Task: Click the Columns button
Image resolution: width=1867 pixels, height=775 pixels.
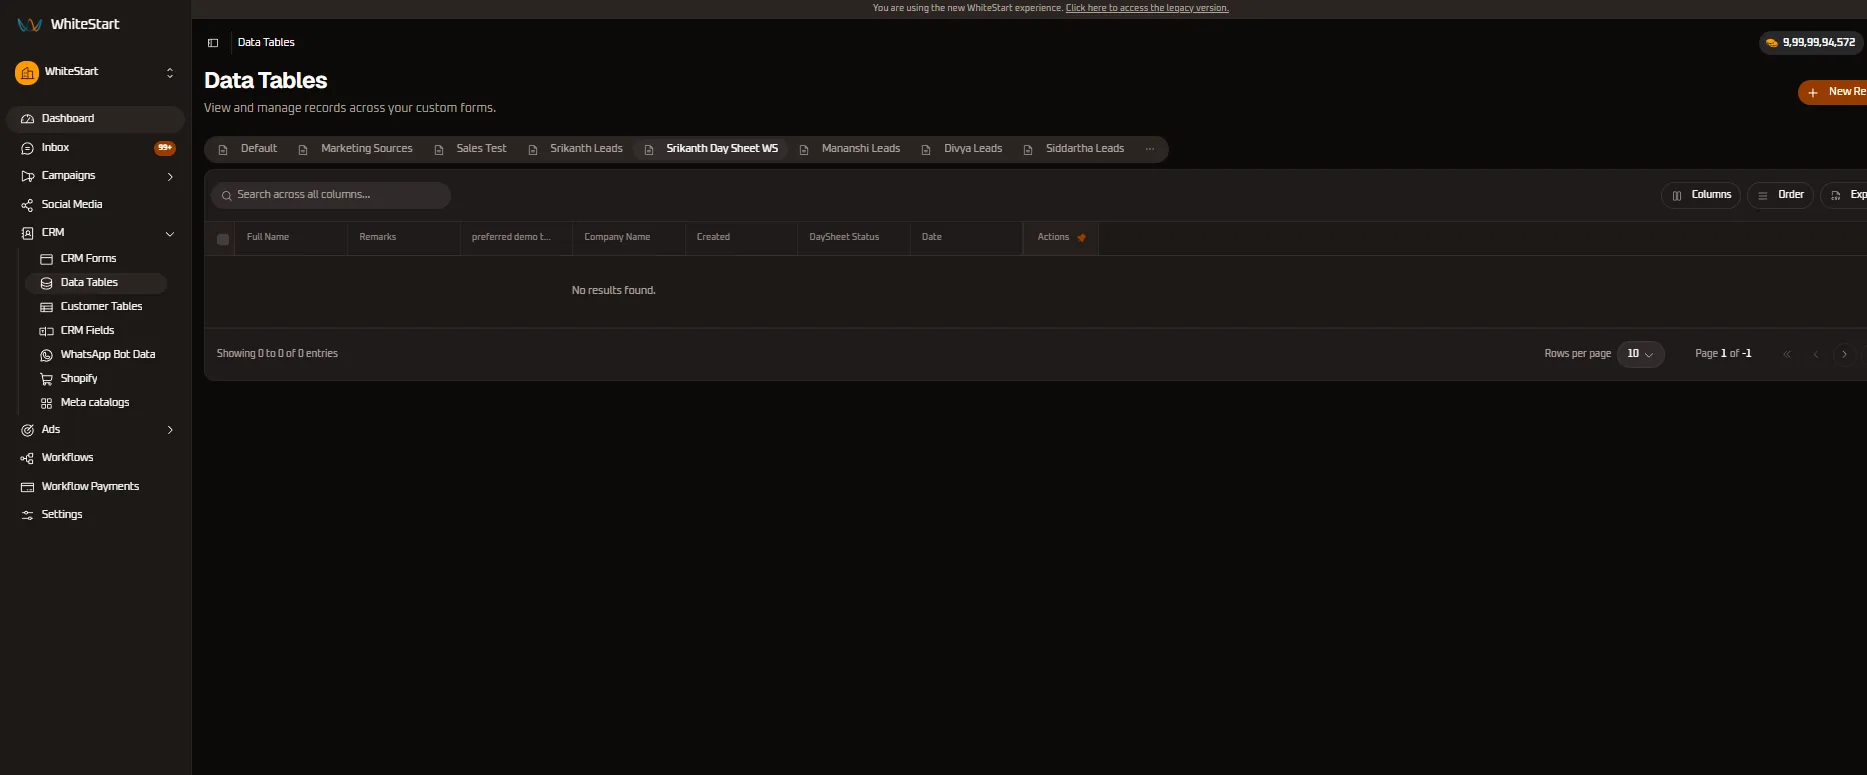Action: click(x=1701, y=195)
